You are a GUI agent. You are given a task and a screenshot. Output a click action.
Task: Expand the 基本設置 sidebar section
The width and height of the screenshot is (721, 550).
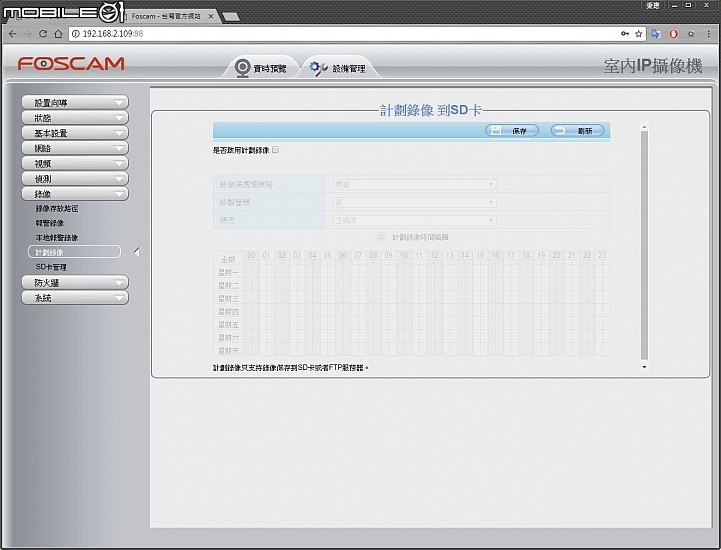tap(75, 133)
